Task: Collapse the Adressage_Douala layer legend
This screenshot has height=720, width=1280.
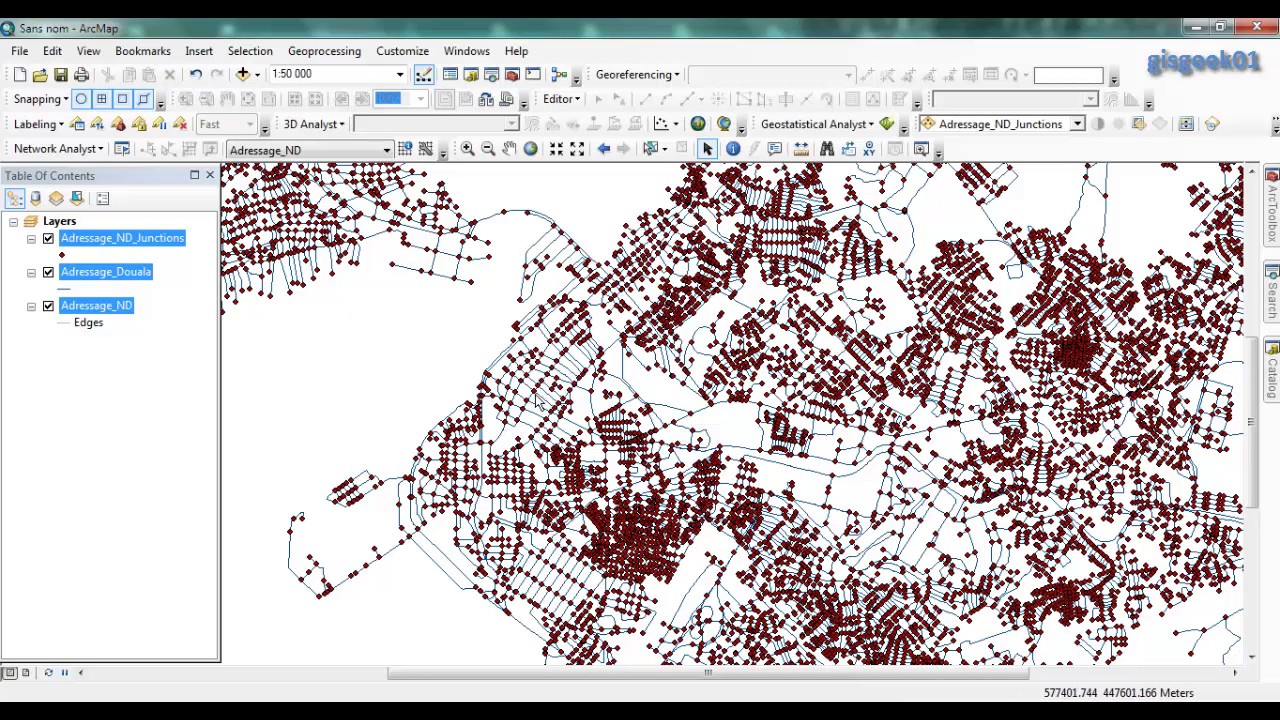Action: click(31, 272)
